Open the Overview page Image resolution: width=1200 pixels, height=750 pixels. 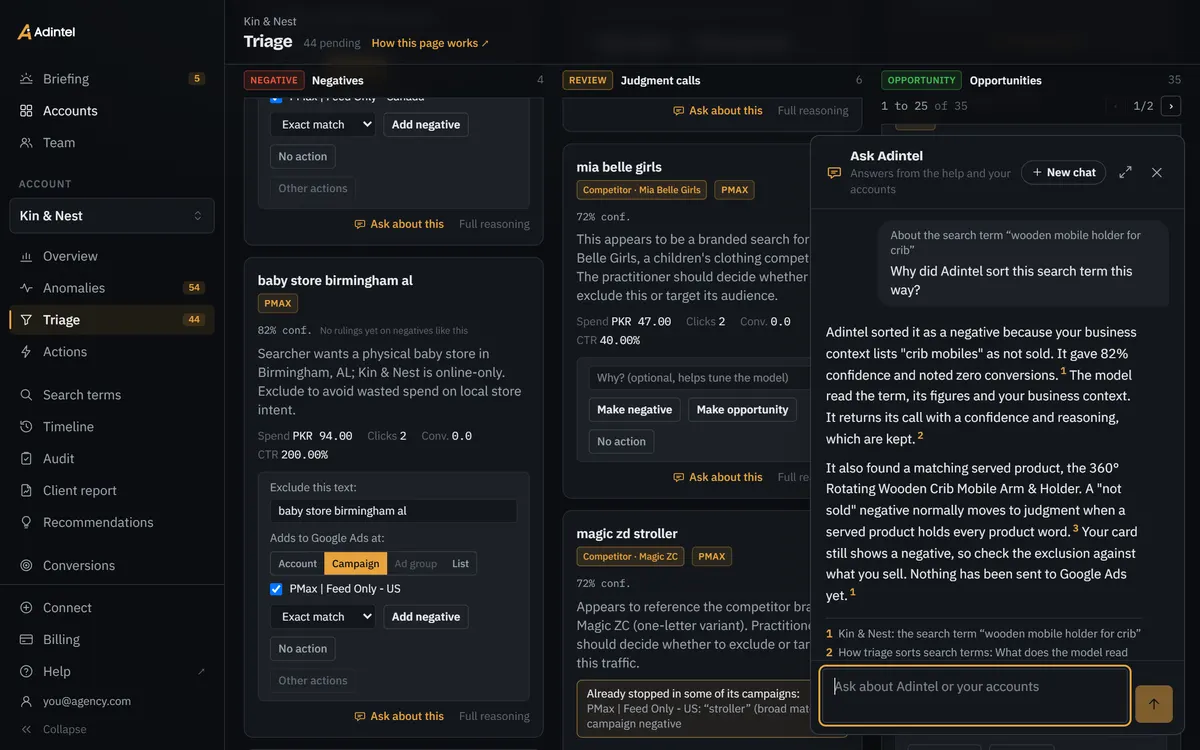point(112,256)
